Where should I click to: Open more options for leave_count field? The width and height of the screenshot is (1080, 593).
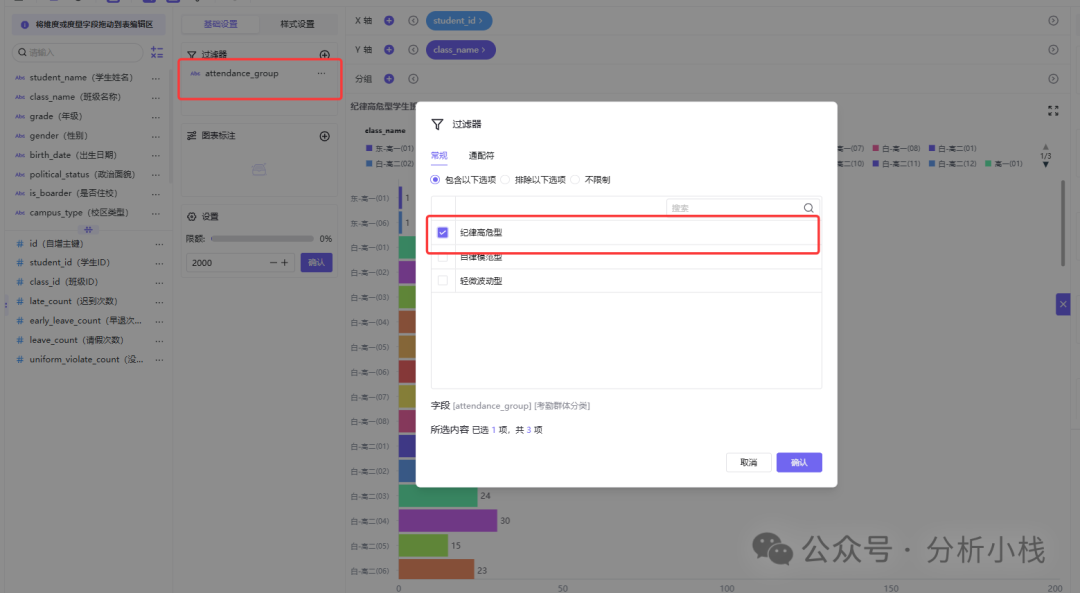point(159,340)
